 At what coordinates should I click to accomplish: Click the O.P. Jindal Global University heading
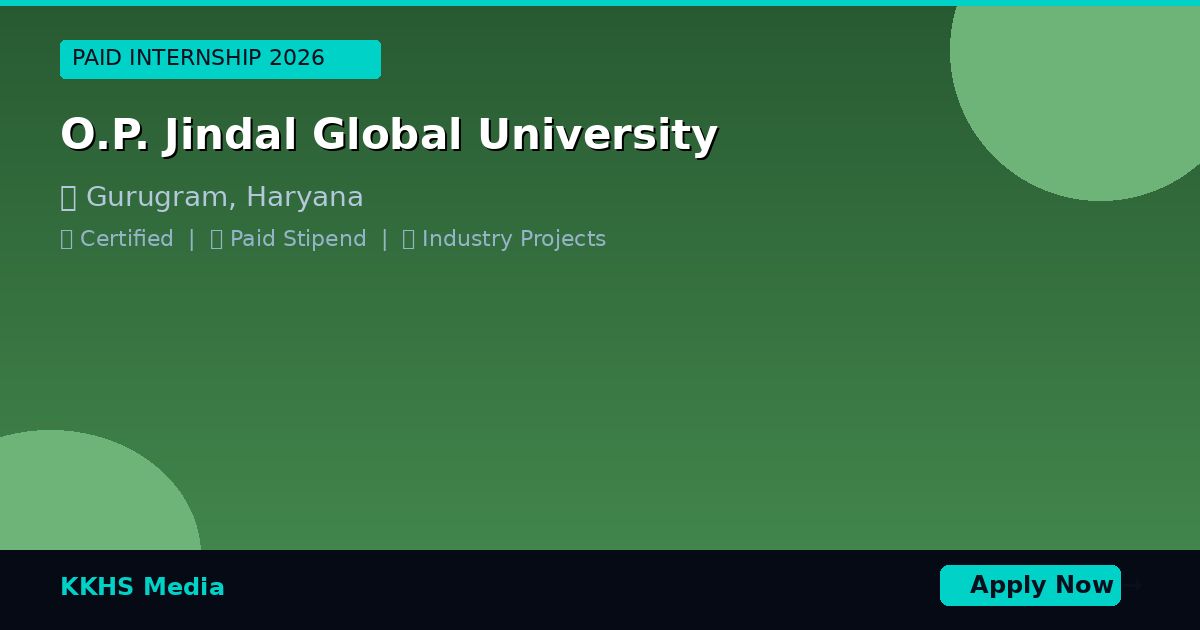(x=389, y=135)
